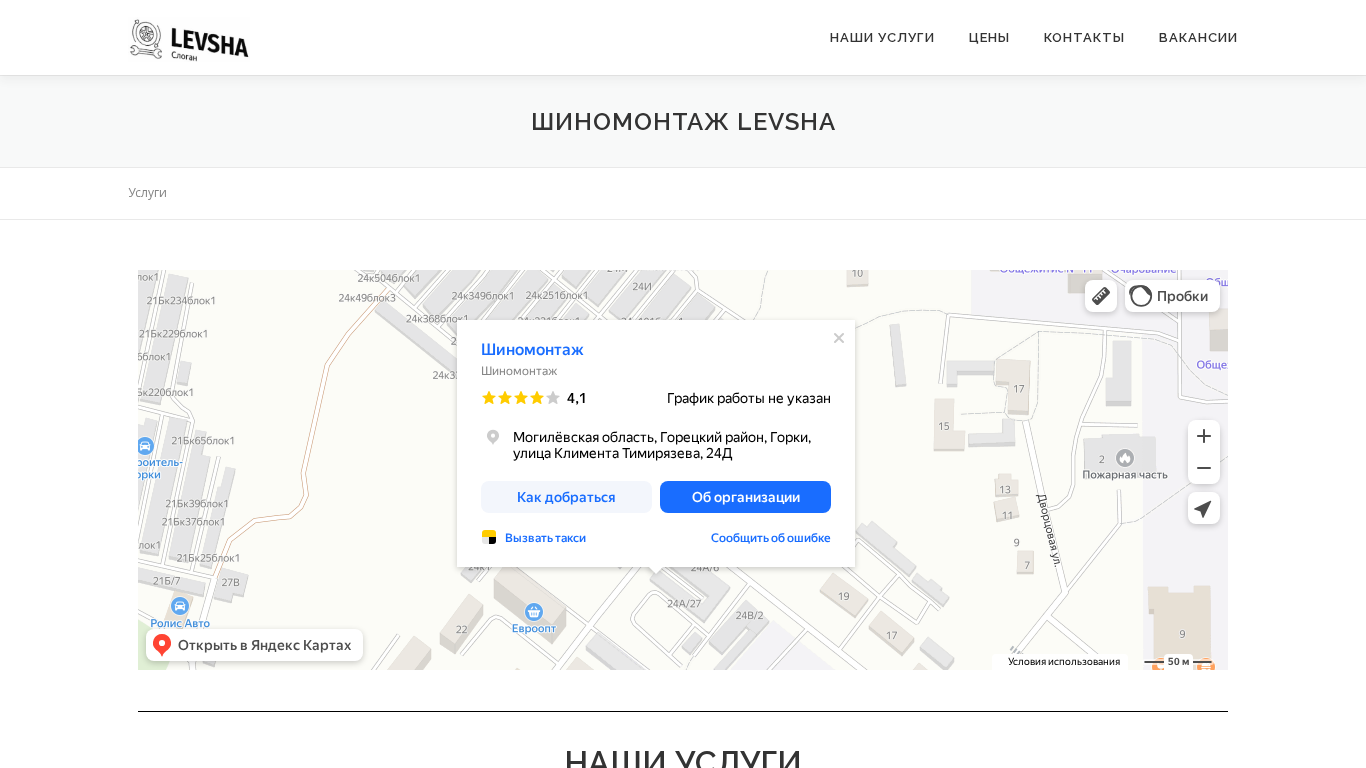The image size is (1366, 768).
Task: Open the blue Шиномонтаж title link
Action: click(x=532, y=349)
